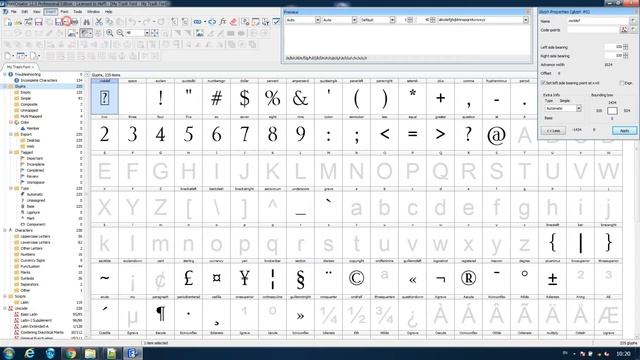
Task: Open the Automatic type dropdown in Extra Info
Action: coord(578,108)
